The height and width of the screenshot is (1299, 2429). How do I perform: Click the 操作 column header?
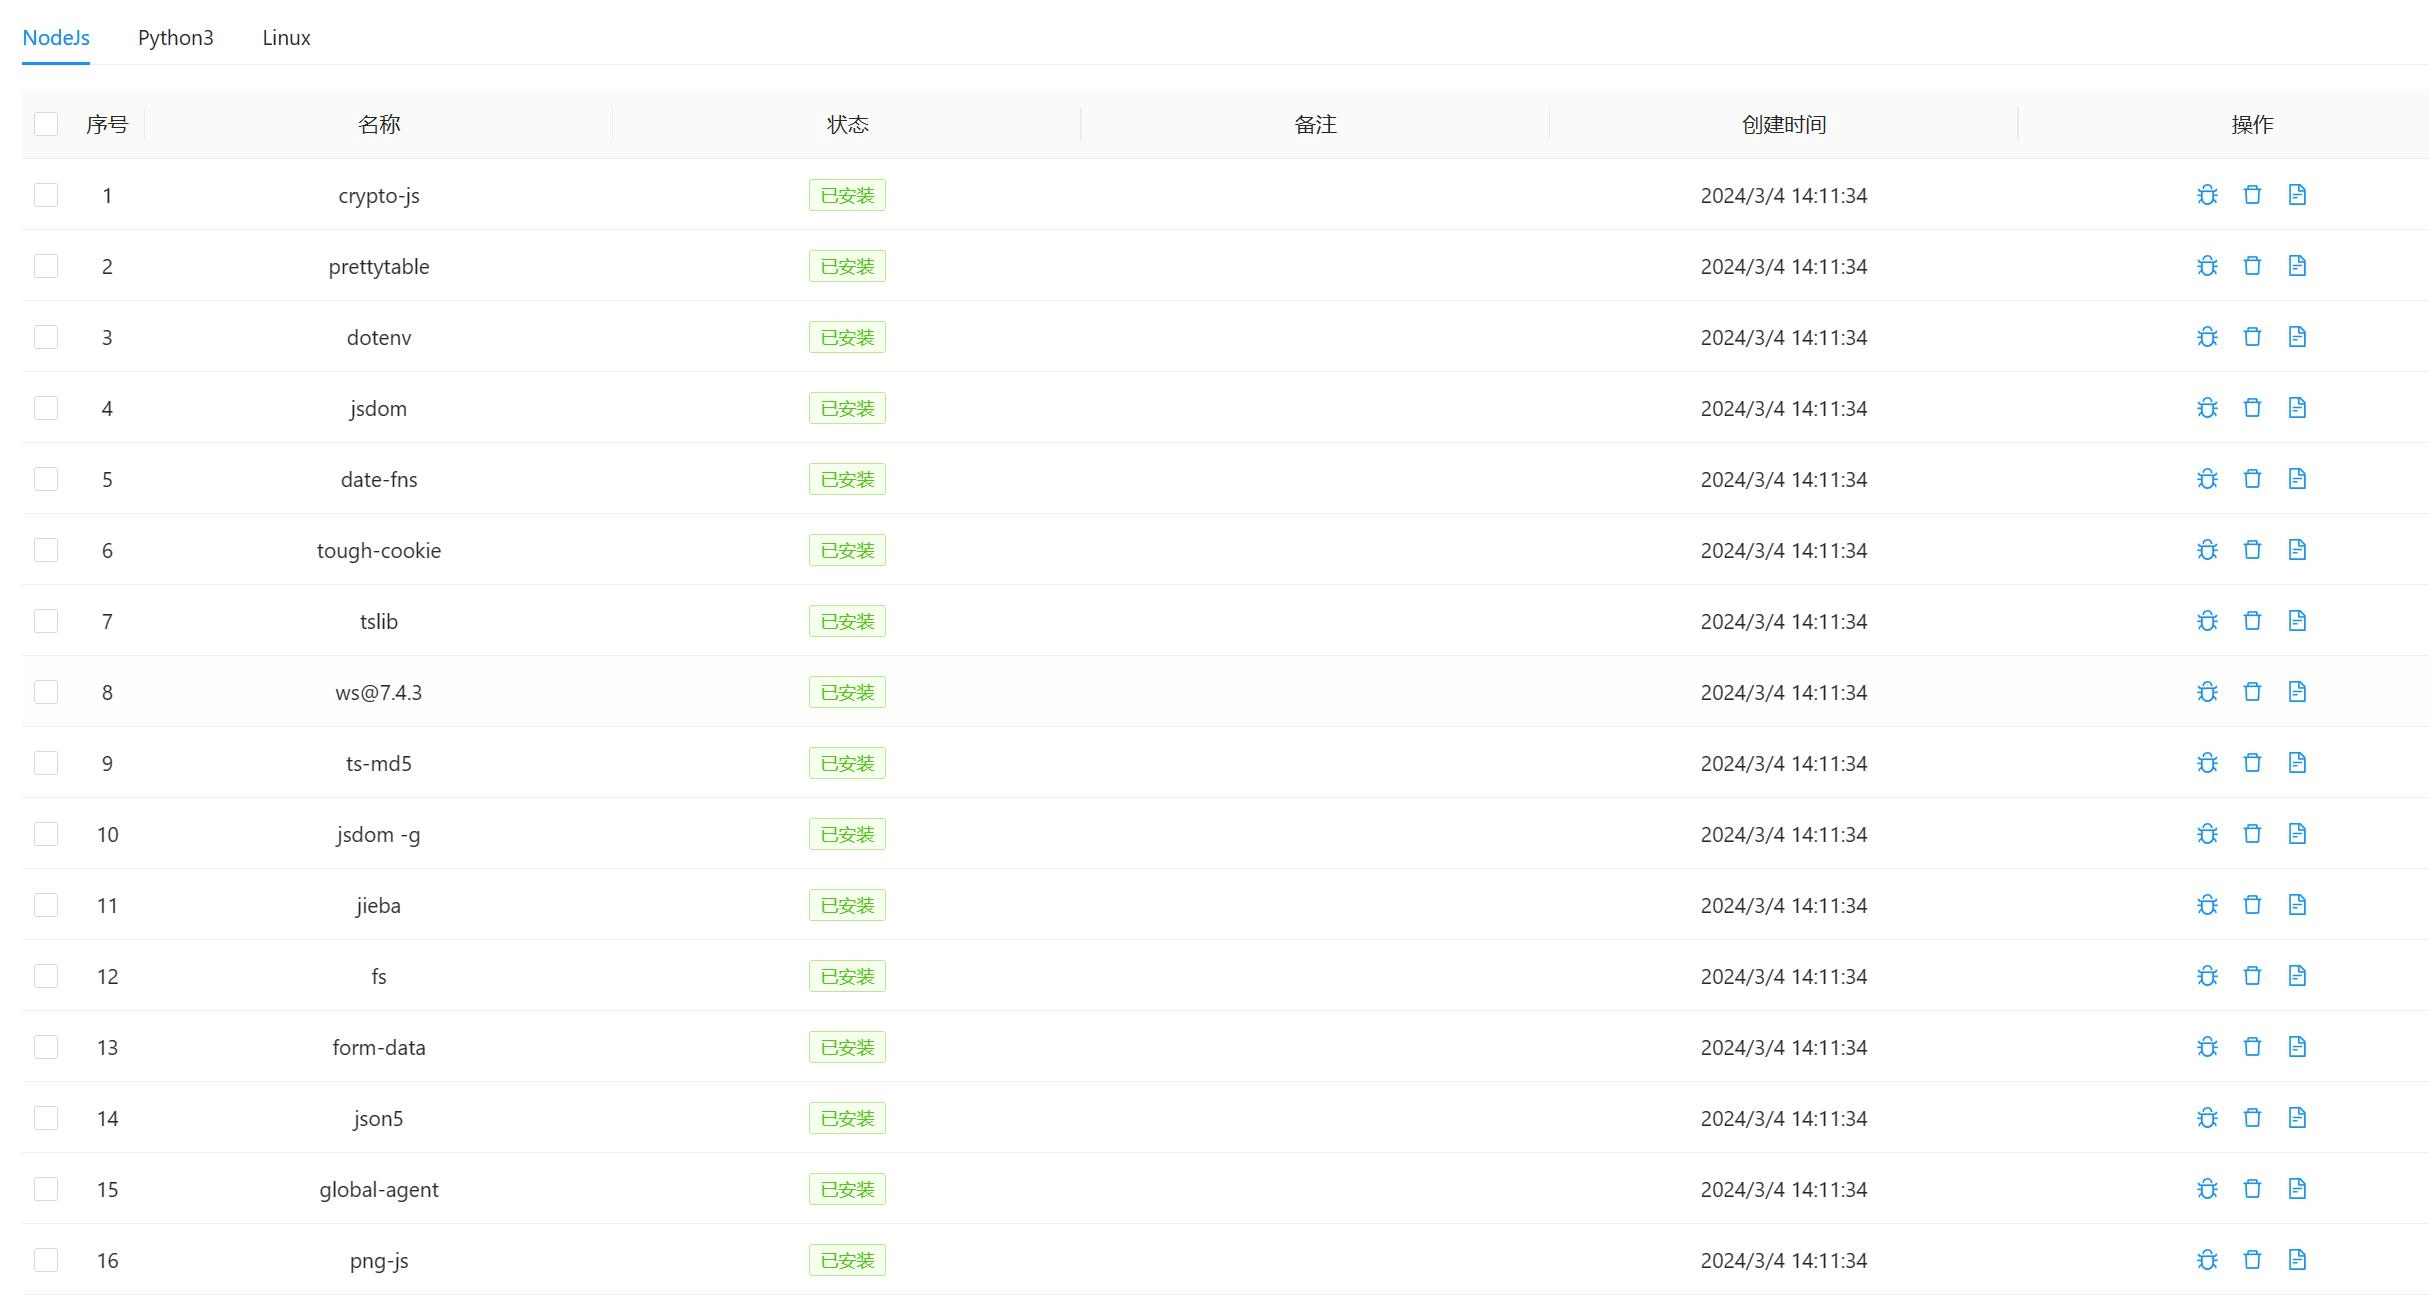2252,124
